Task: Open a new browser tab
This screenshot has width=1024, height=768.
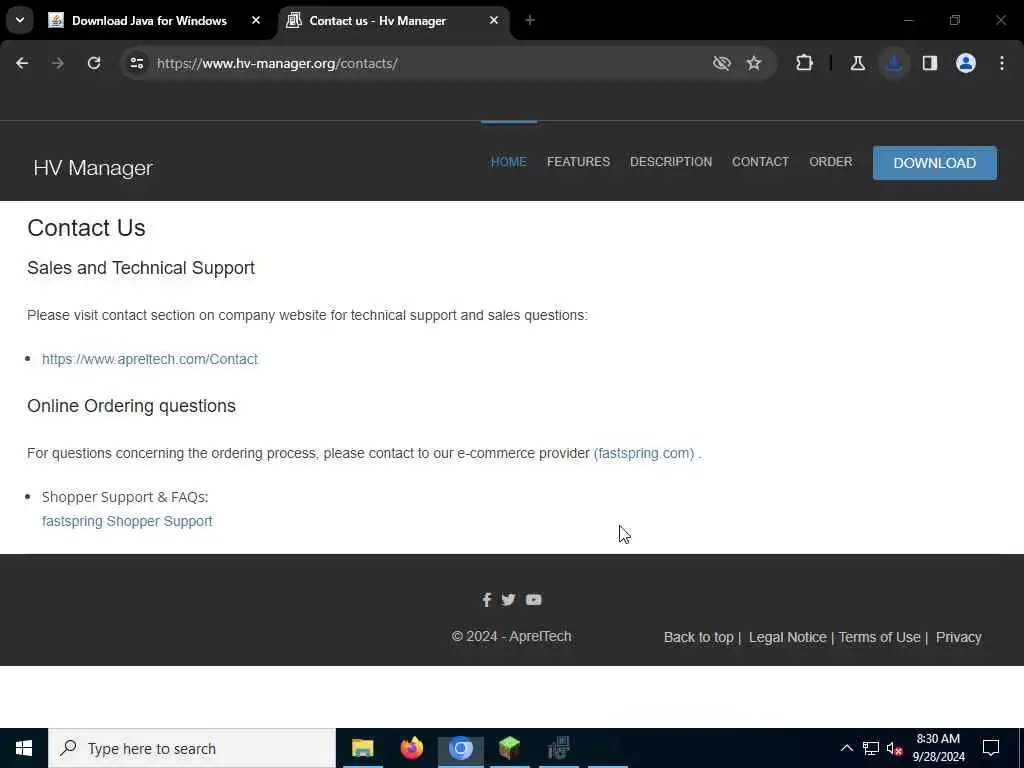Action: click(530, 21)
